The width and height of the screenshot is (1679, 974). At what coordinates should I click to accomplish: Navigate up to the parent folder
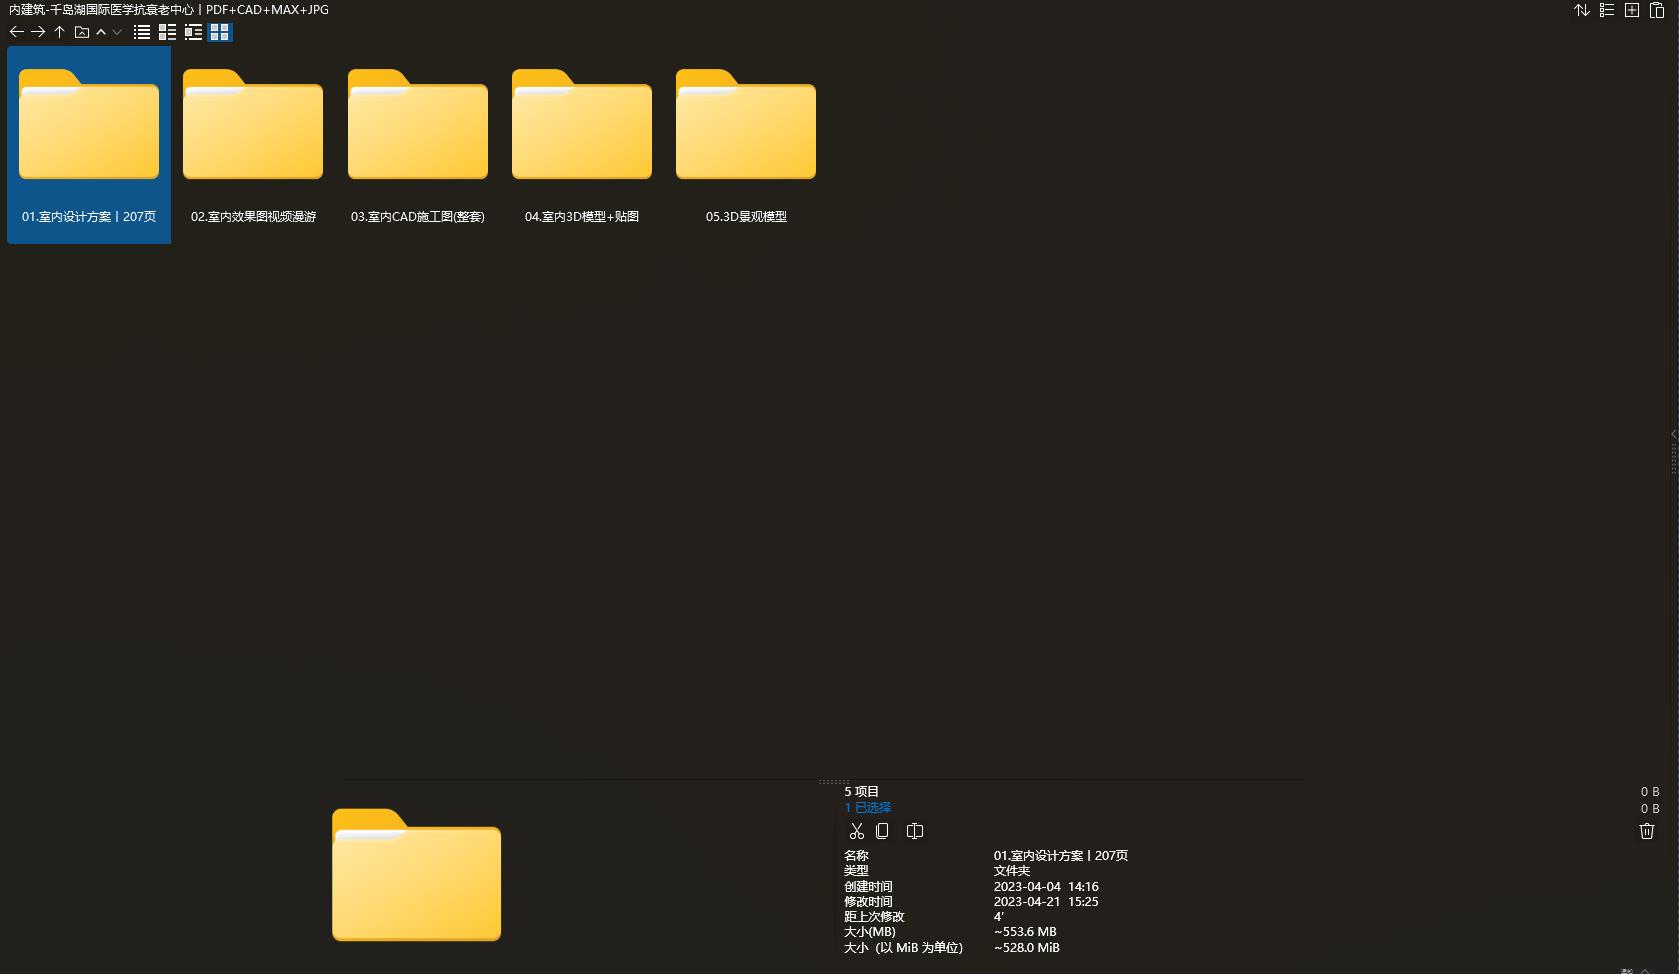tap(60, 32)
